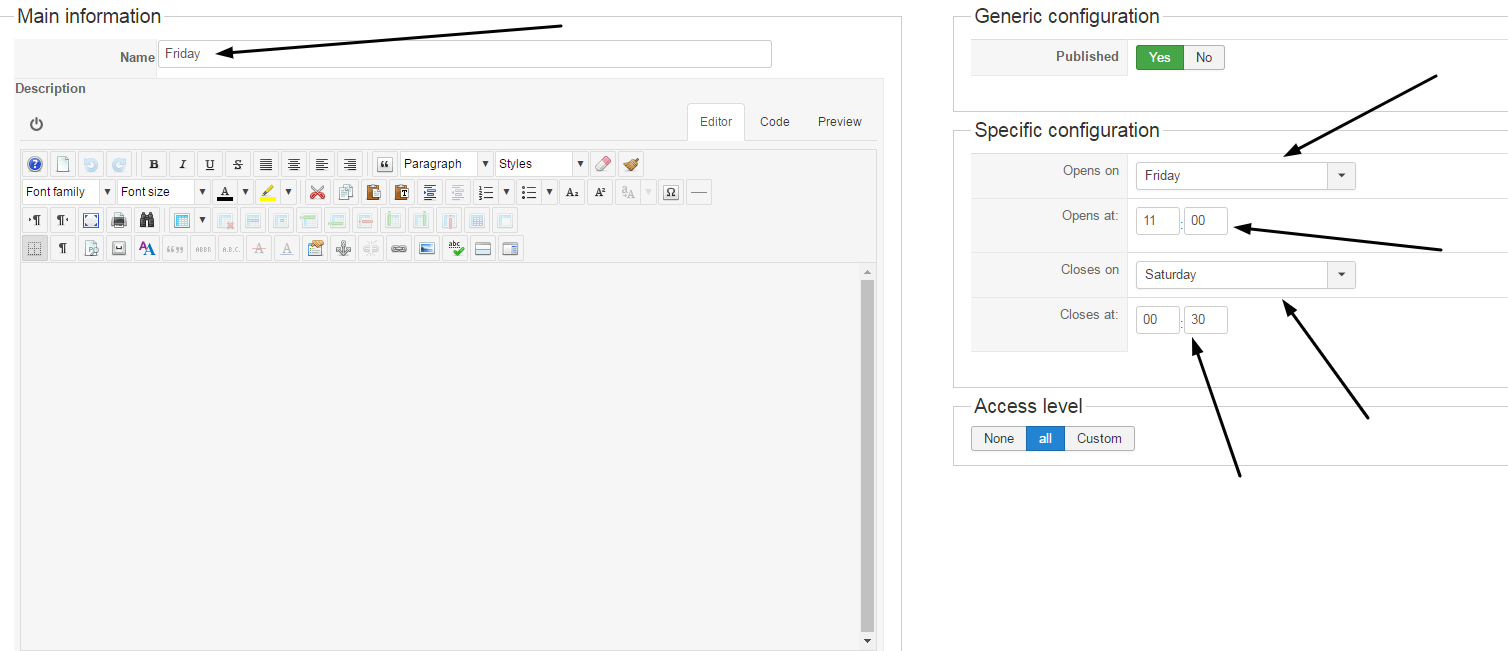Open find and replace (binoculars)
The width and height of the screenshot is (1508, 651).
point(147,220)
